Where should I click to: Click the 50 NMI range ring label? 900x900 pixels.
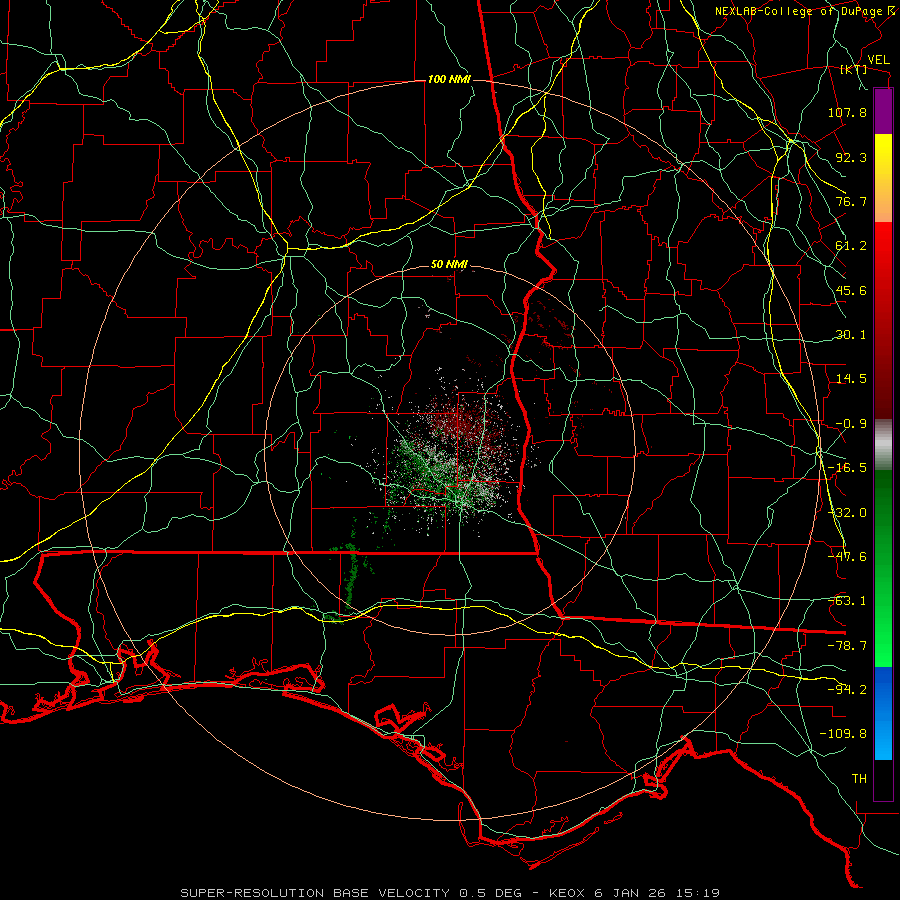(x=449, y=265)
